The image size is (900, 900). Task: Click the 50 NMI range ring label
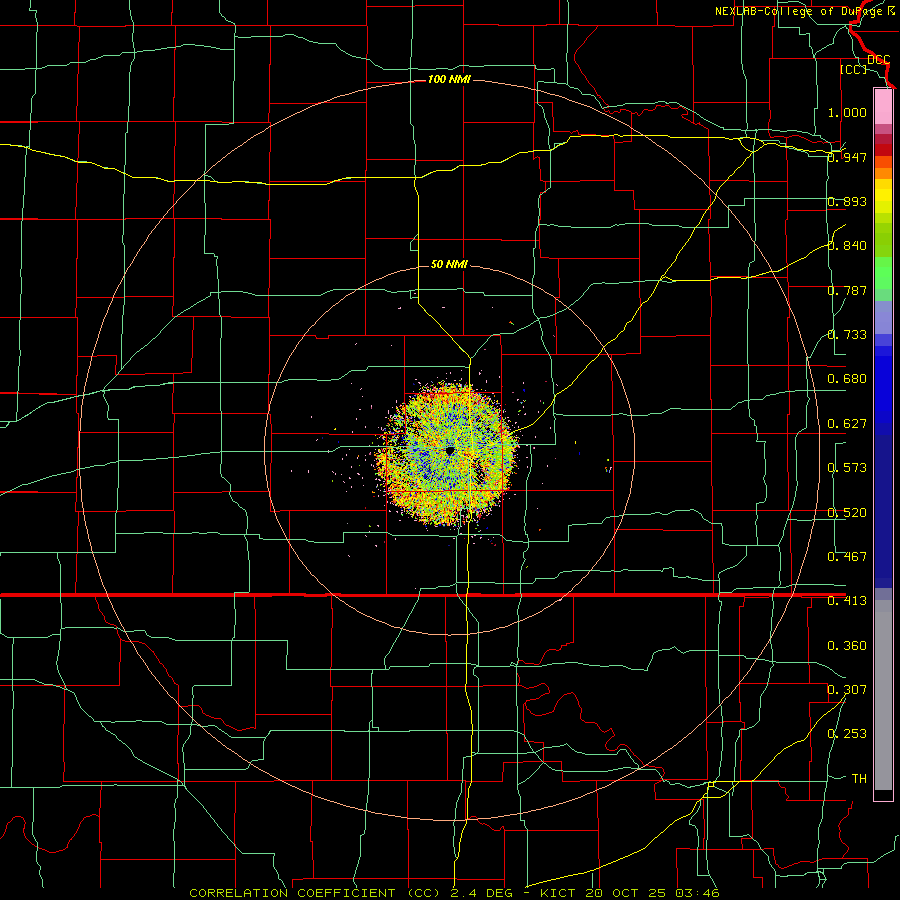tap(449, 264)
